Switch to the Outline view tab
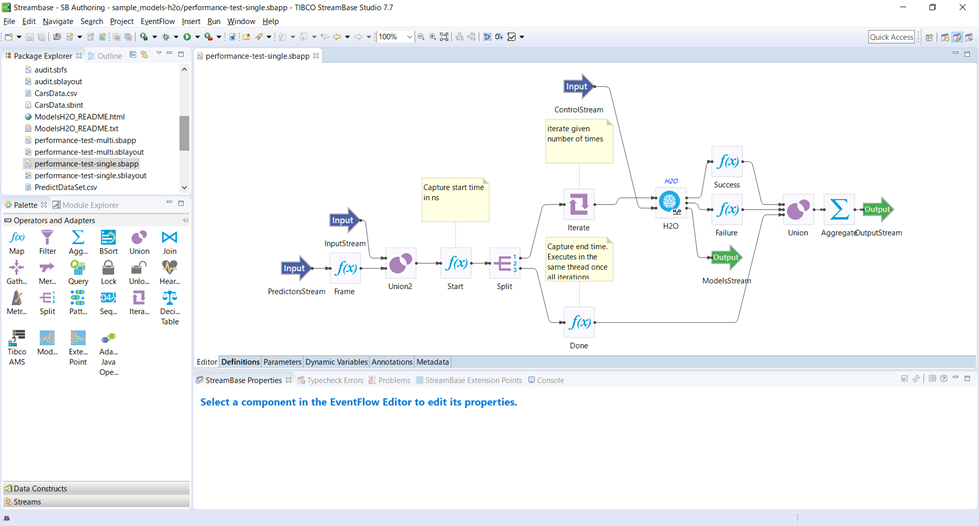Image resolution: width=979 pixels, height=526 pixels. 104,56
